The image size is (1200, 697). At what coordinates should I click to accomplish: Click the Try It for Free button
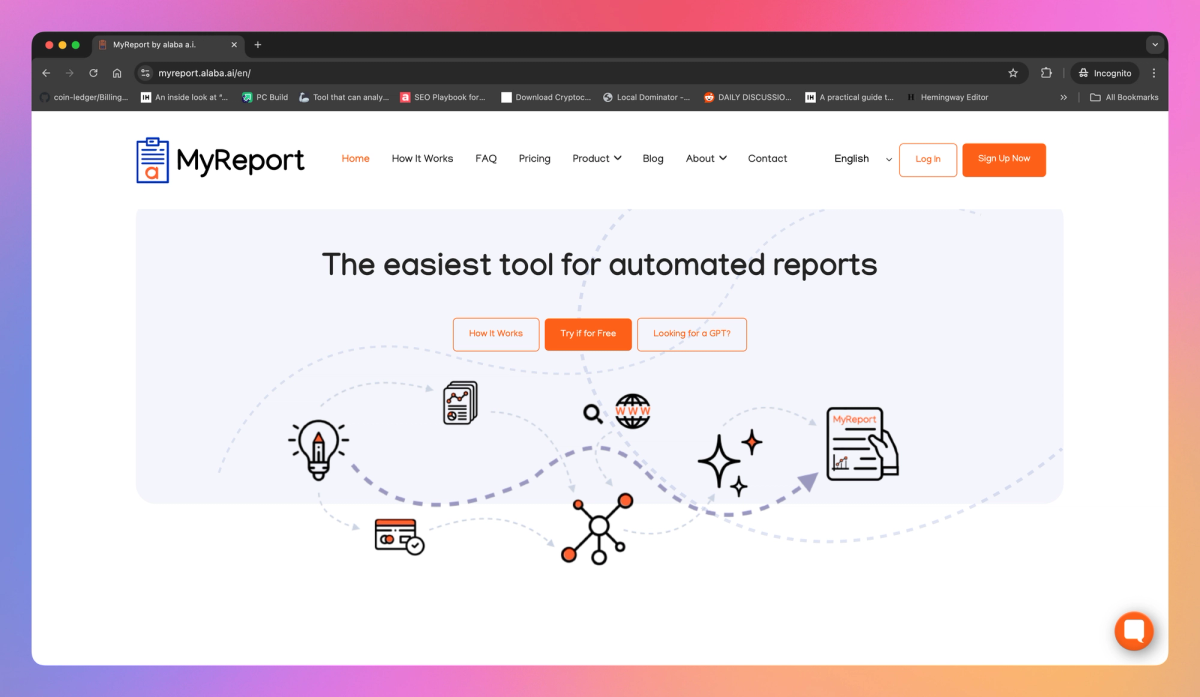pyautogui.click(x=588, y=334)
